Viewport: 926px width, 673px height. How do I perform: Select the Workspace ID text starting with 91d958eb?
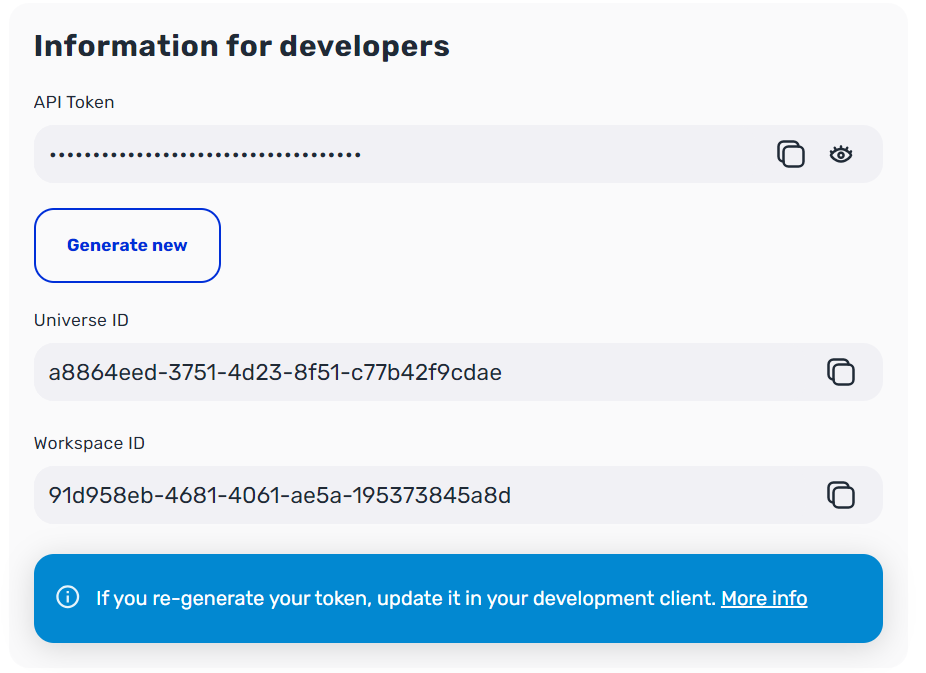coord(279,495)
